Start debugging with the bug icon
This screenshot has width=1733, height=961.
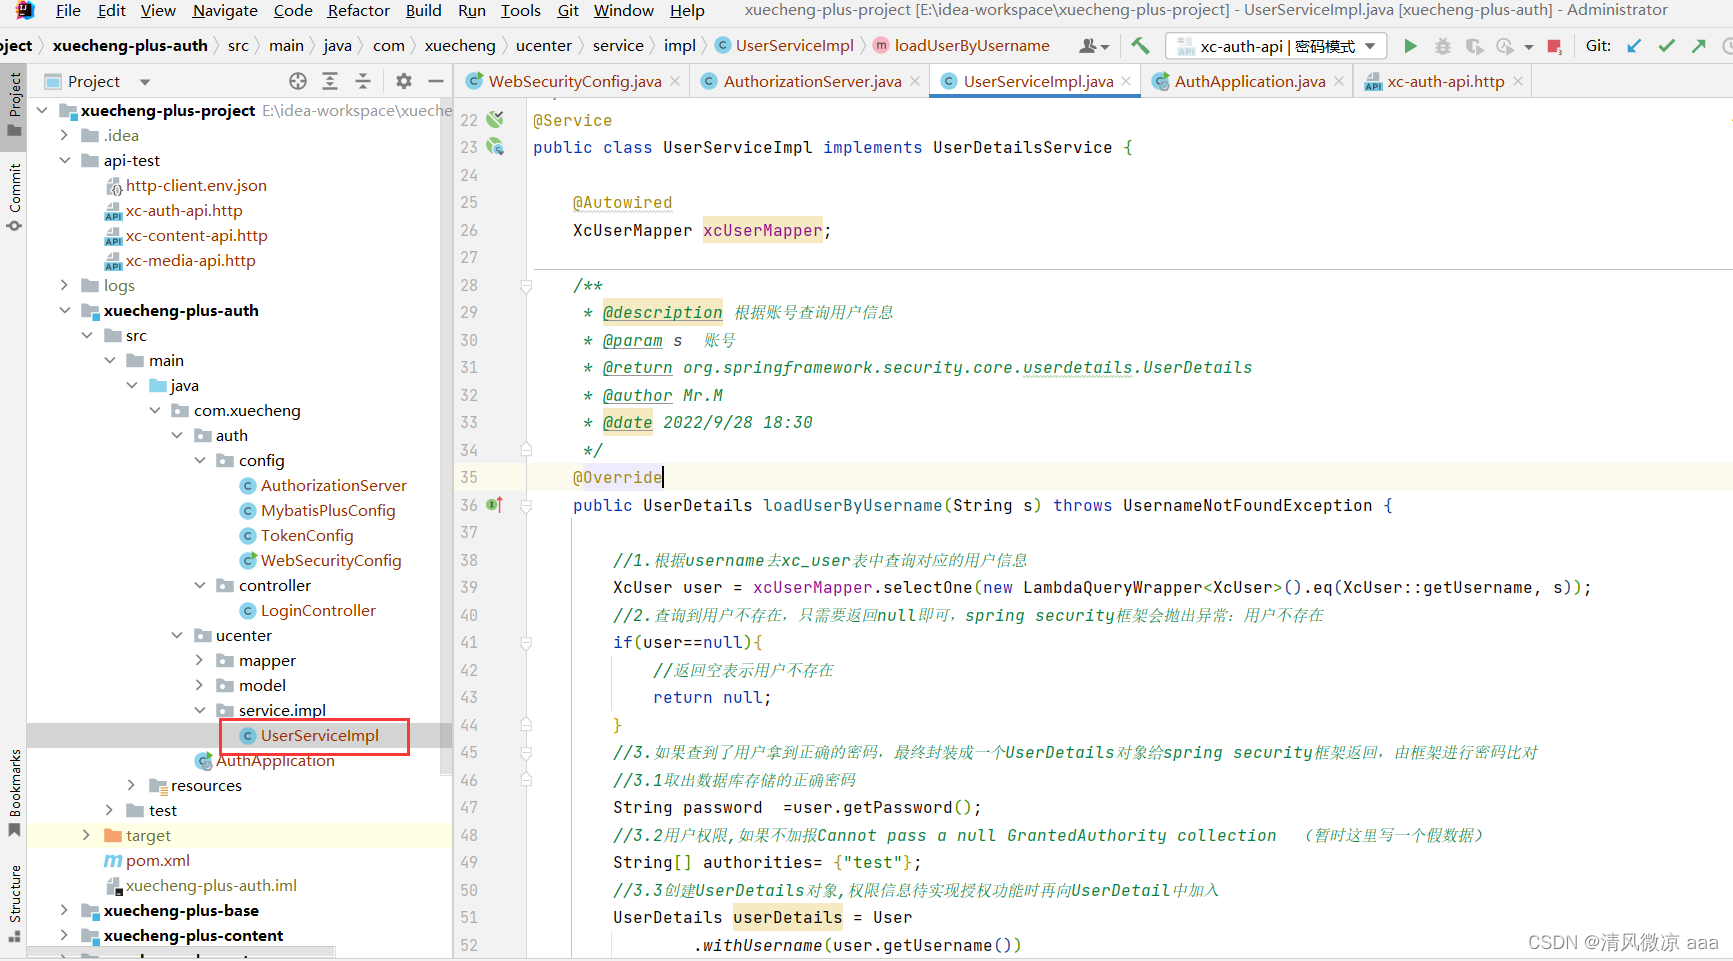(1442, 46)
